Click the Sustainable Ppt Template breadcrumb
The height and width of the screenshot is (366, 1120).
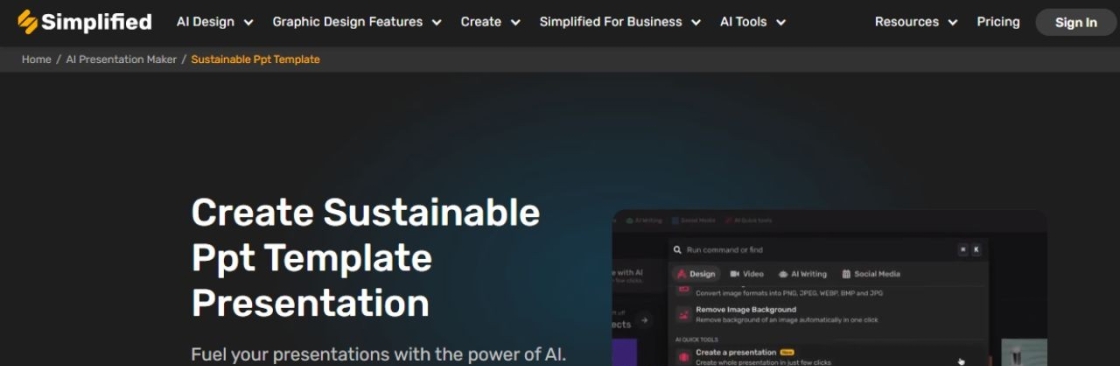pyautogui.click(x=256, y=59)
